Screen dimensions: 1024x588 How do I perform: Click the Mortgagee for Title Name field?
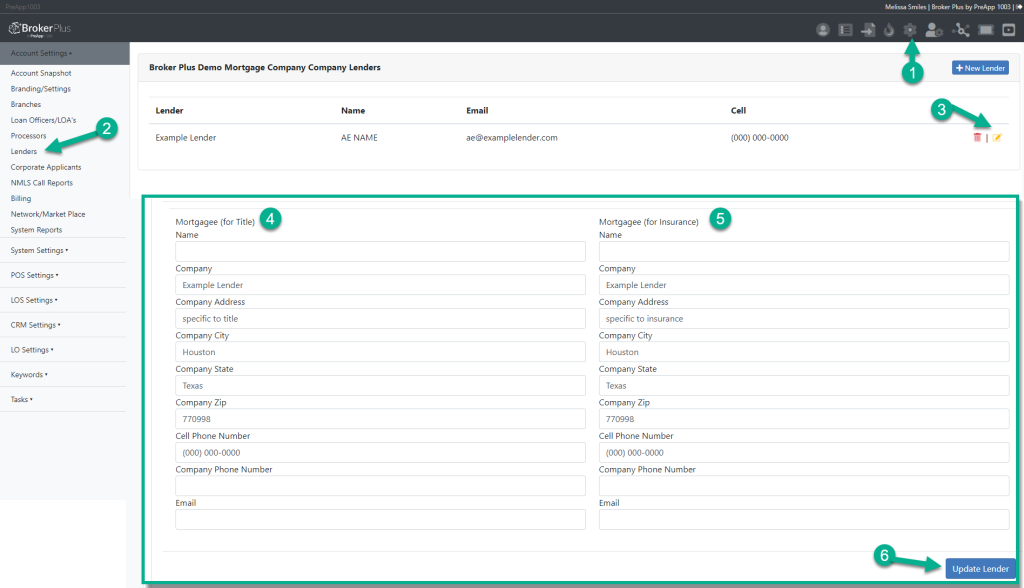pyautogui.click(x=380, y=251)
